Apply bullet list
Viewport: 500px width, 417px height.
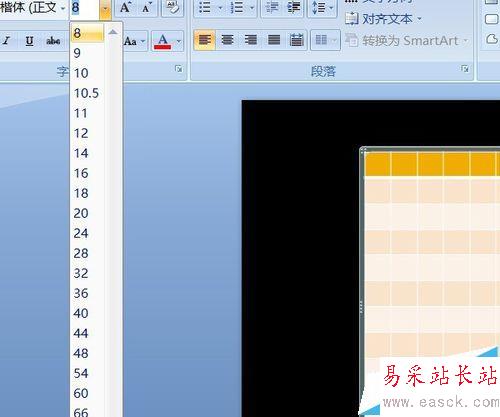click(205, 7)
